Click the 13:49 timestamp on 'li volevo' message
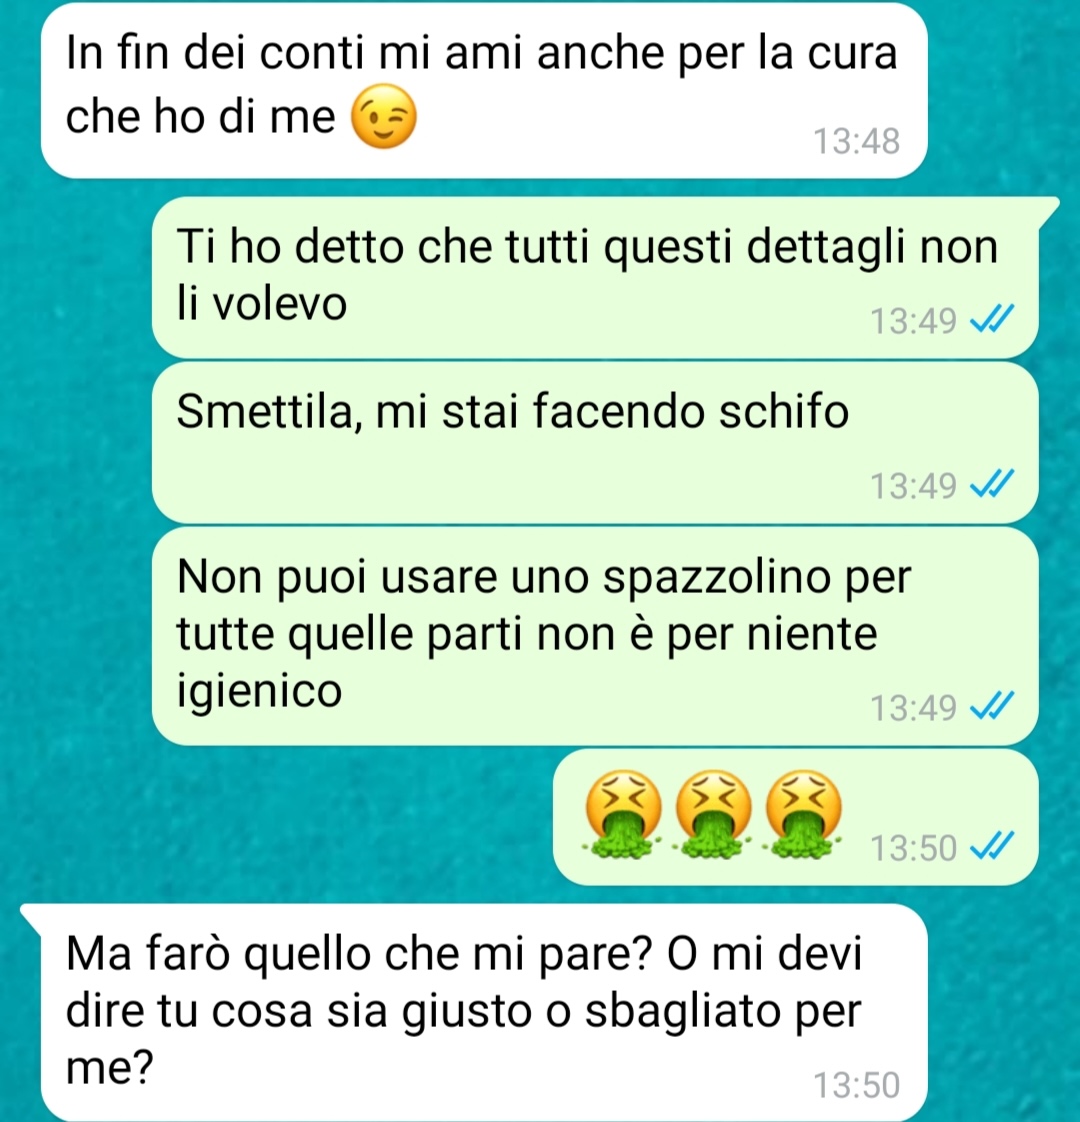 (x=913, y=321)
